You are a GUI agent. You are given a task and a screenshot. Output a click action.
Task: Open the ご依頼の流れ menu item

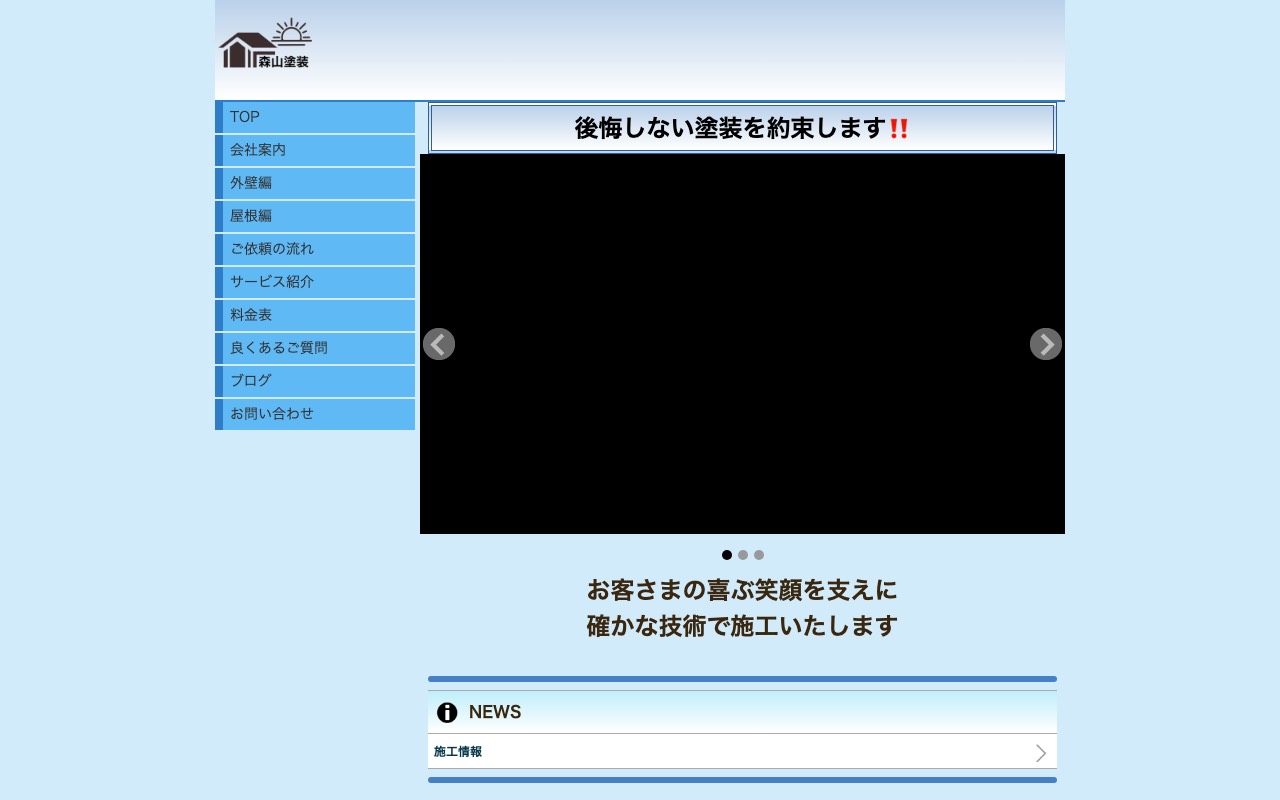[315, 249]
